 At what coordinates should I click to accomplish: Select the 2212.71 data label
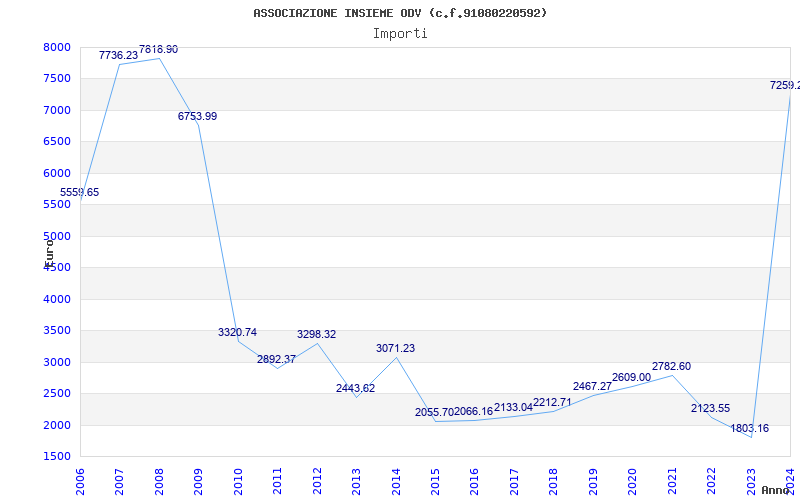point(553,402)
